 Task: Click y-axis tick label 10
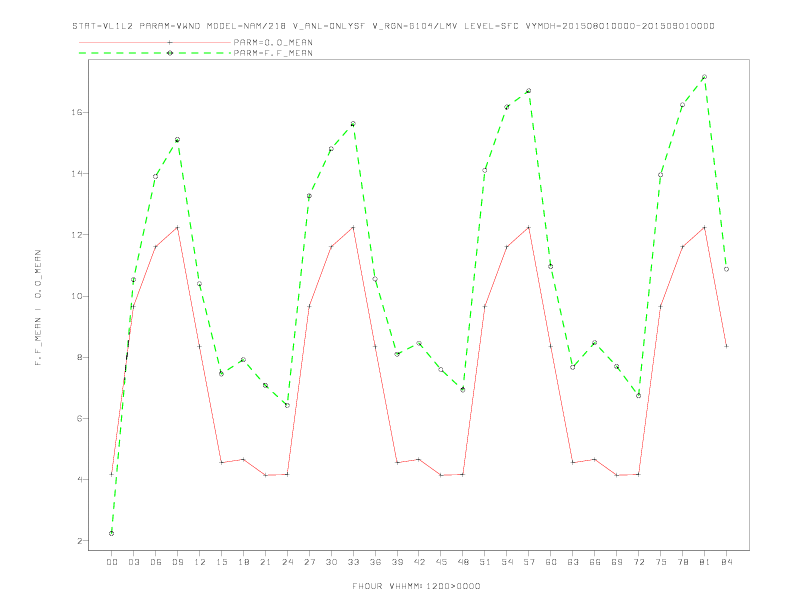click(x=77, y=296)
